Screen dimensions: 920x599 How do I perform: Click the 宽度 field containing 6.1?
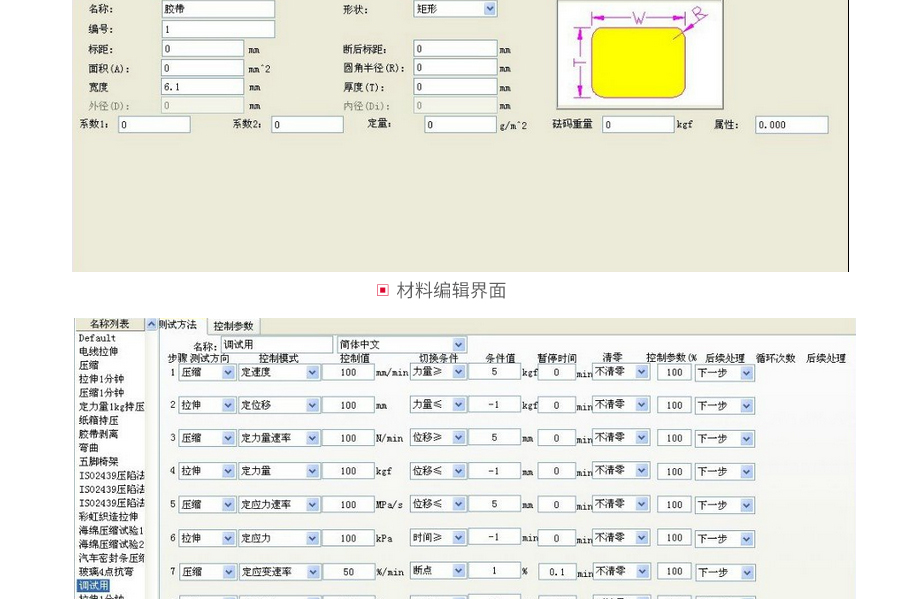click(x=203, y=87)
